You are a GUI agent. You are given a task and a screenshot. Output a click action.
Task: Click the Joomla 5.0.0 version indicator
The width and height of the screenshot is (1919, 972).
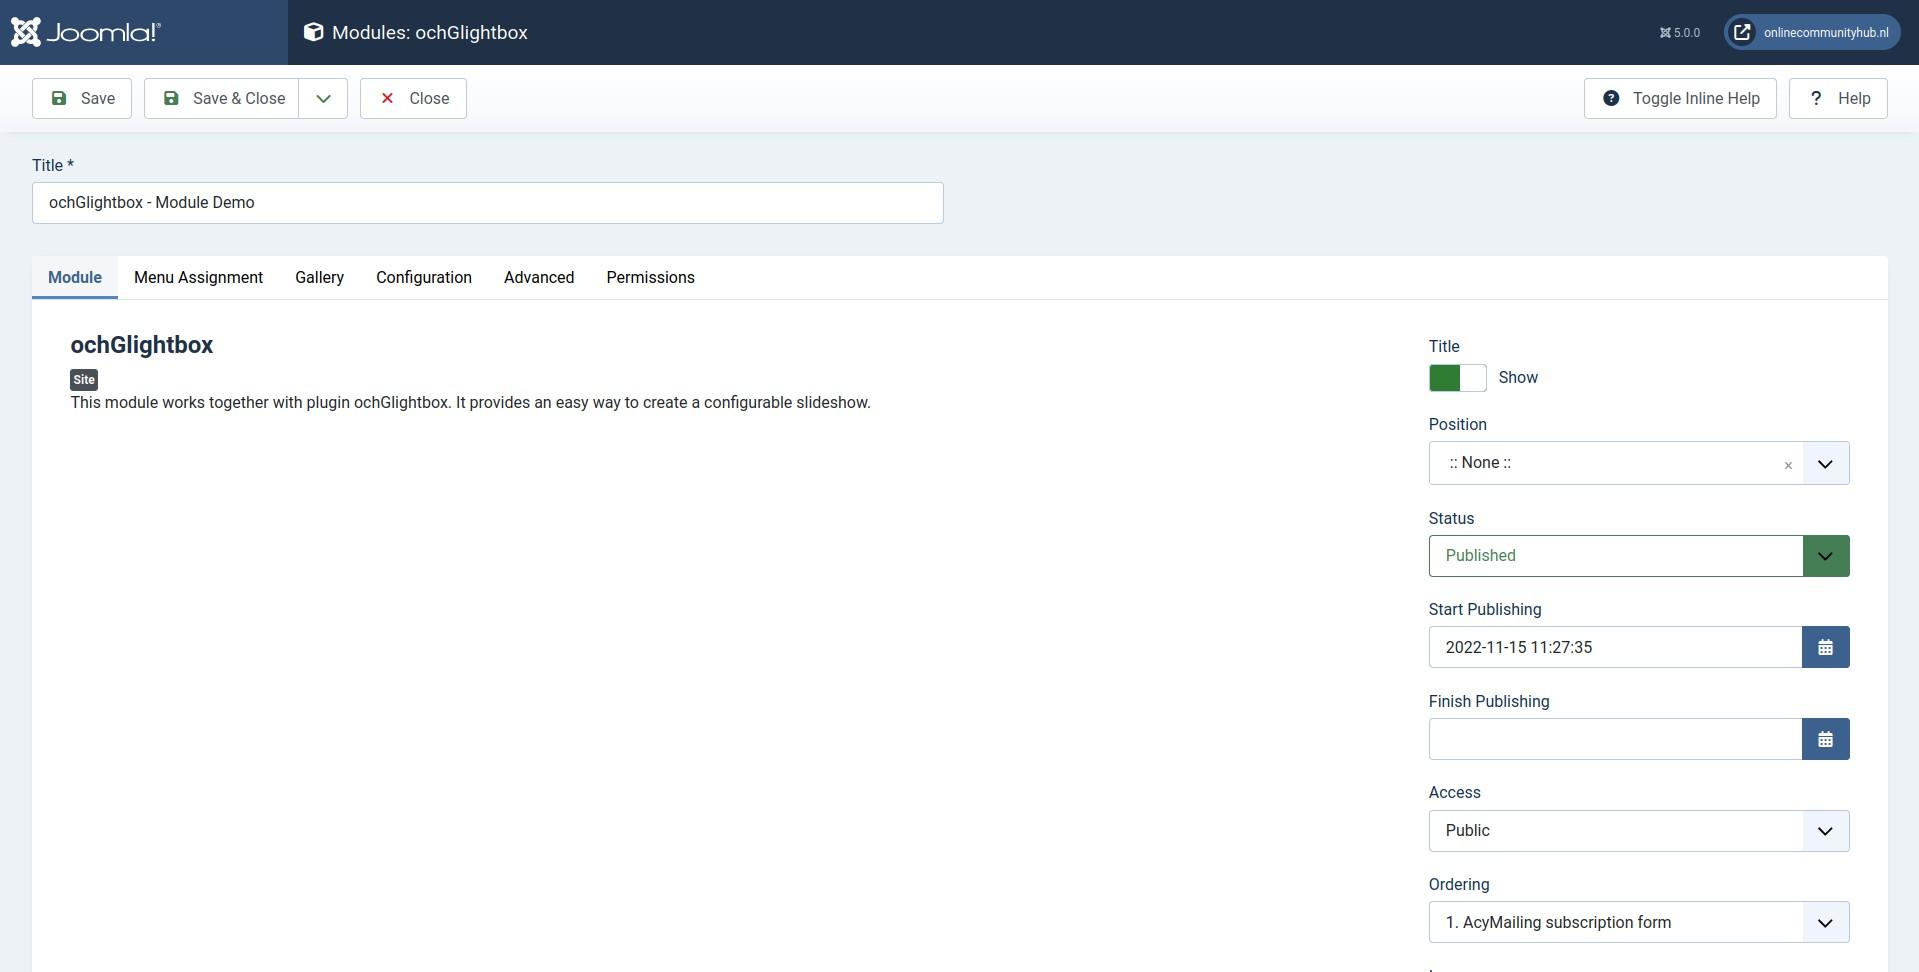point(1680,33)
